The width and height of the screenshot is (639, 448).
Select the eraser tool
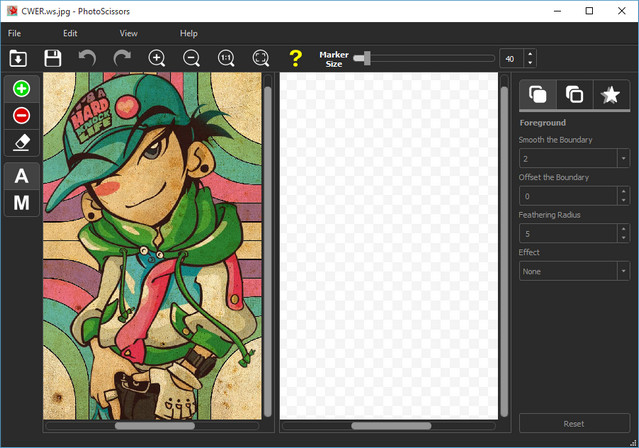[x=21, y=142]
